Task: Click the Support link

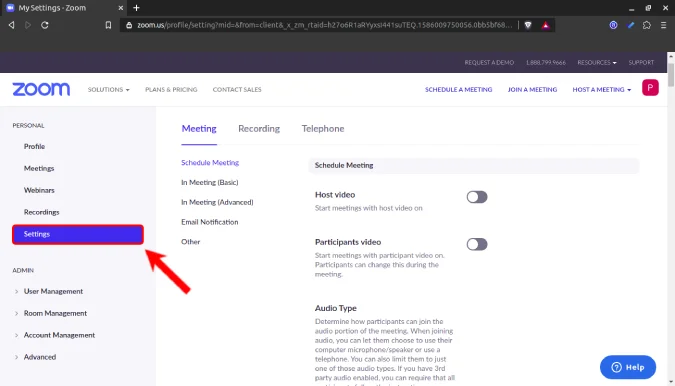Action: (641, 62)
